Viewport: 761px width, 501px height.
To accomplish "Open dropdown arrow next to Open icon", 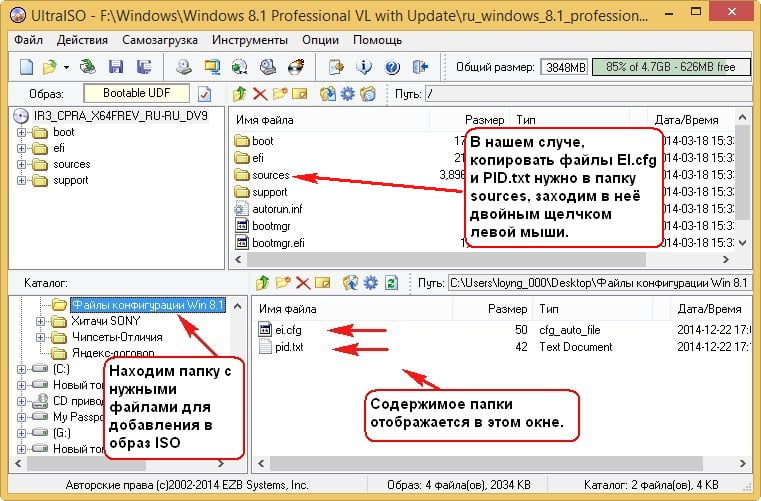I will coord(66,67).
